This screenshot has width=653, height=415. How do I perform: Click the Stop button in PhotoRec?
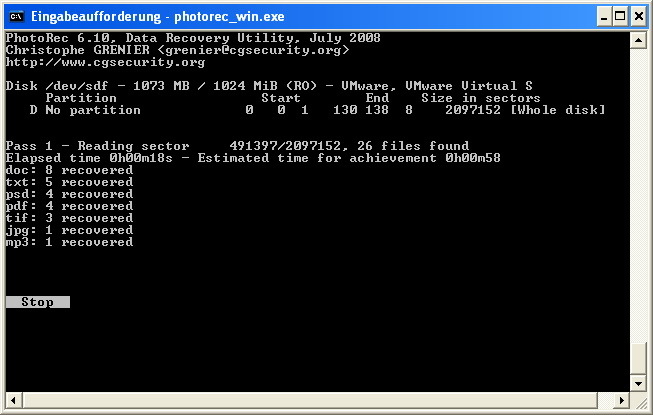point(38,302)
